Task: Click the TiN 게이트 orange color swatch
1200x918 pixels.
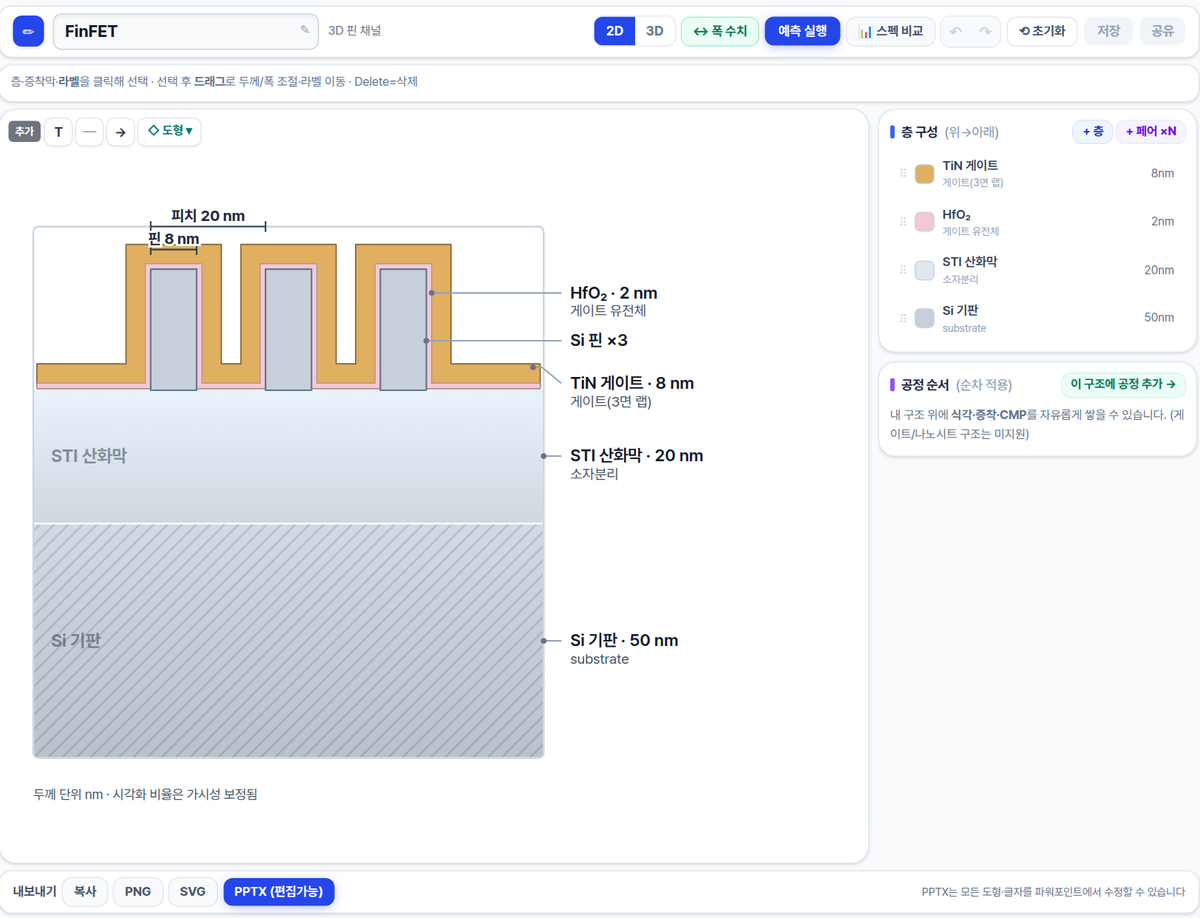Action: [x=924, y=174]
